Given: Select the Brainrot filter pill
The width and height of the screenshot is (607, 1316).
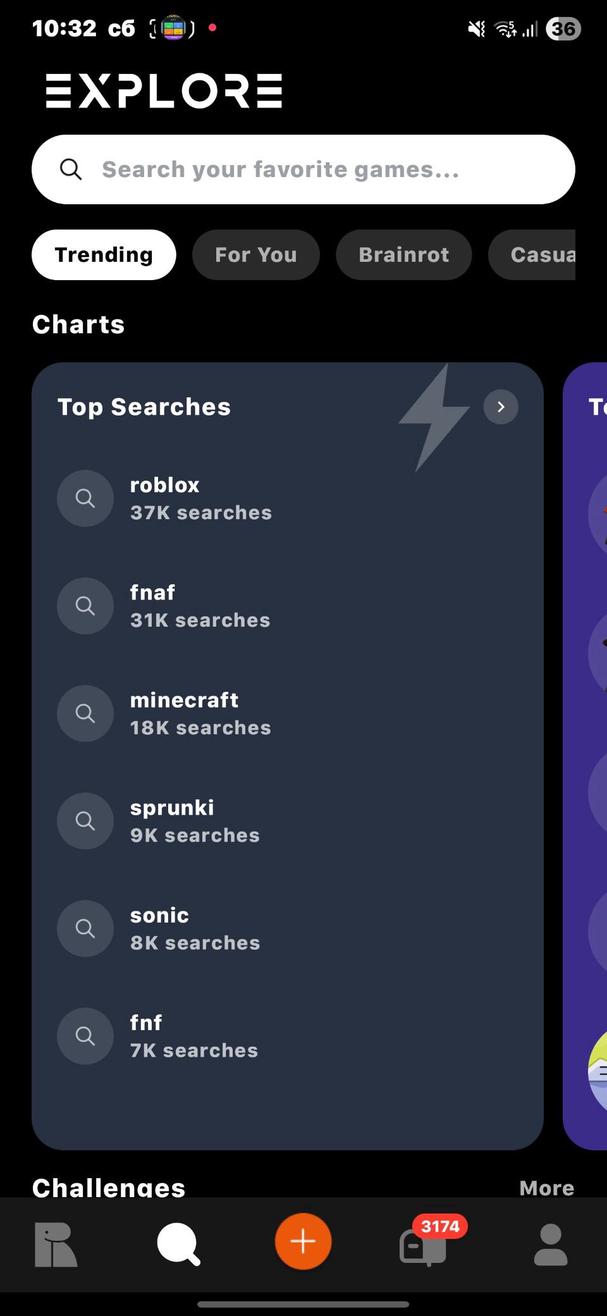Looking at the screenshot, I should [x=403, y=254].
